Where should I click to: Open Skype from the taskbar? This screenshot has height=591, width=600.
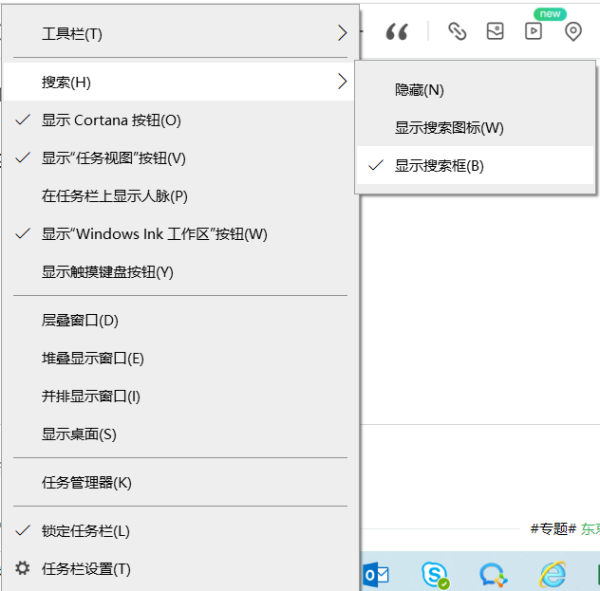point(435,575)
